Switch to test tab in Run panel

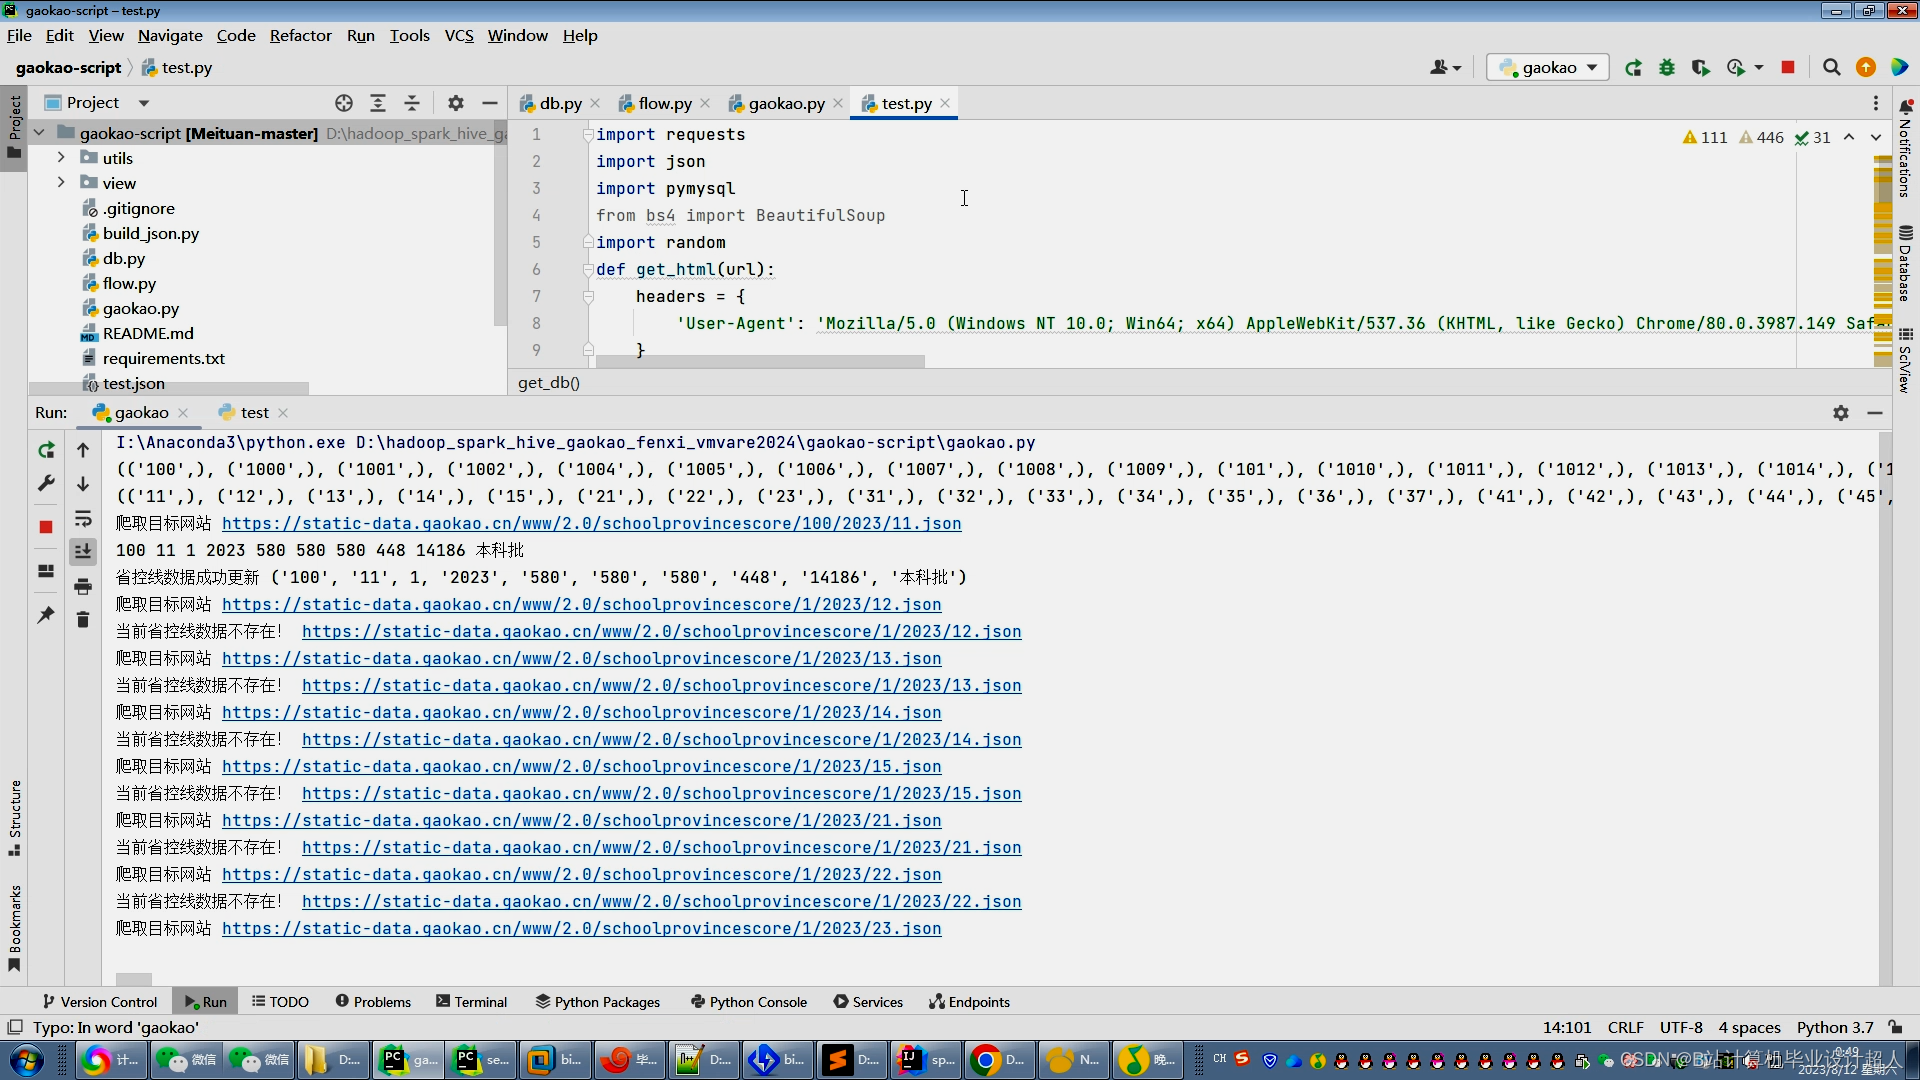254,413
